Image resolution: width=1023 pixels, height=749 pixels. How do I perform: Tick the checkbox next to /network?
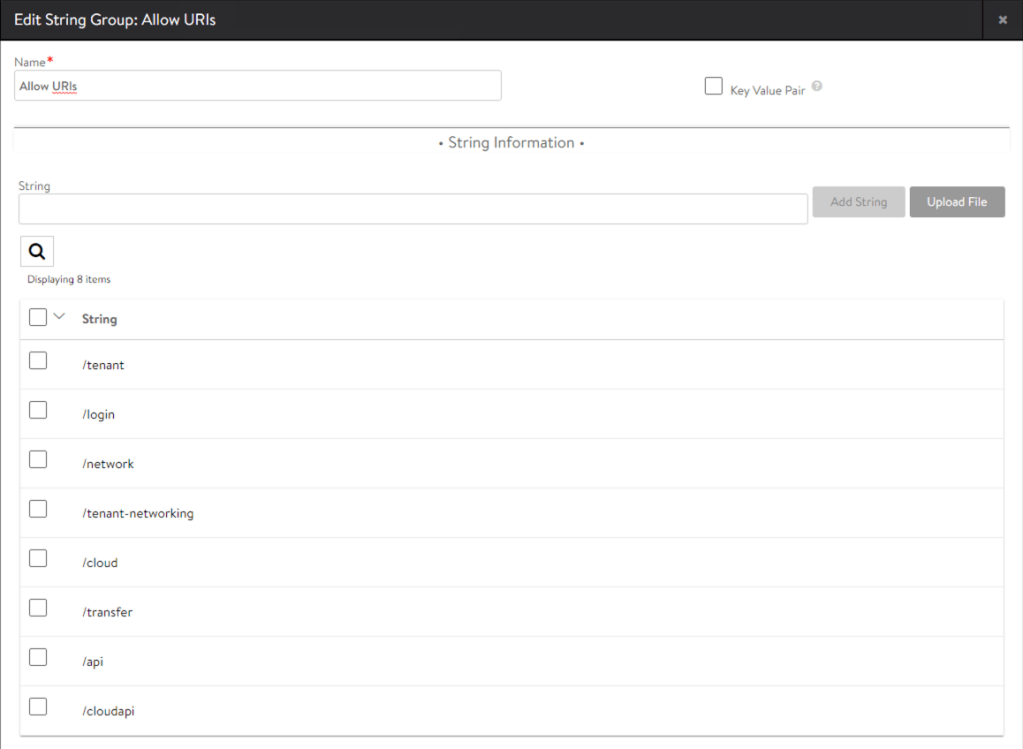coord(38,460)
